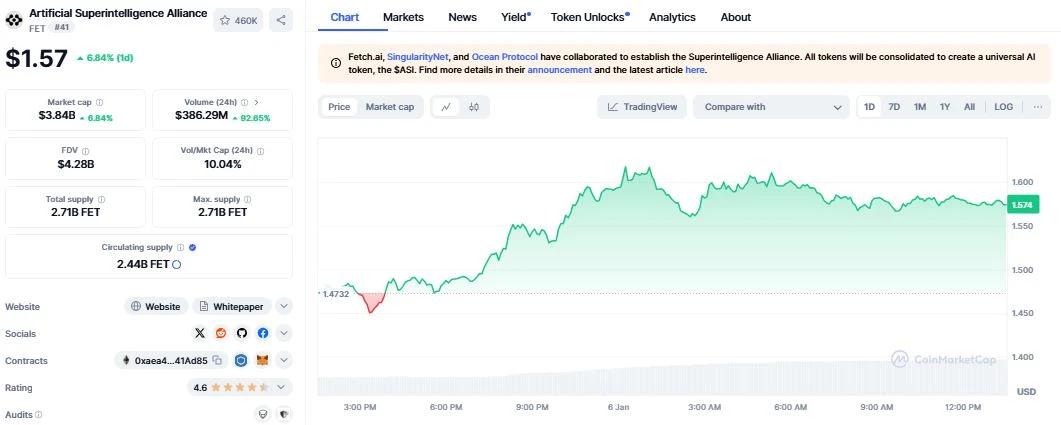Set chart range to 1Y
The image size is (1061, 425).
click(x=945, y=107)
